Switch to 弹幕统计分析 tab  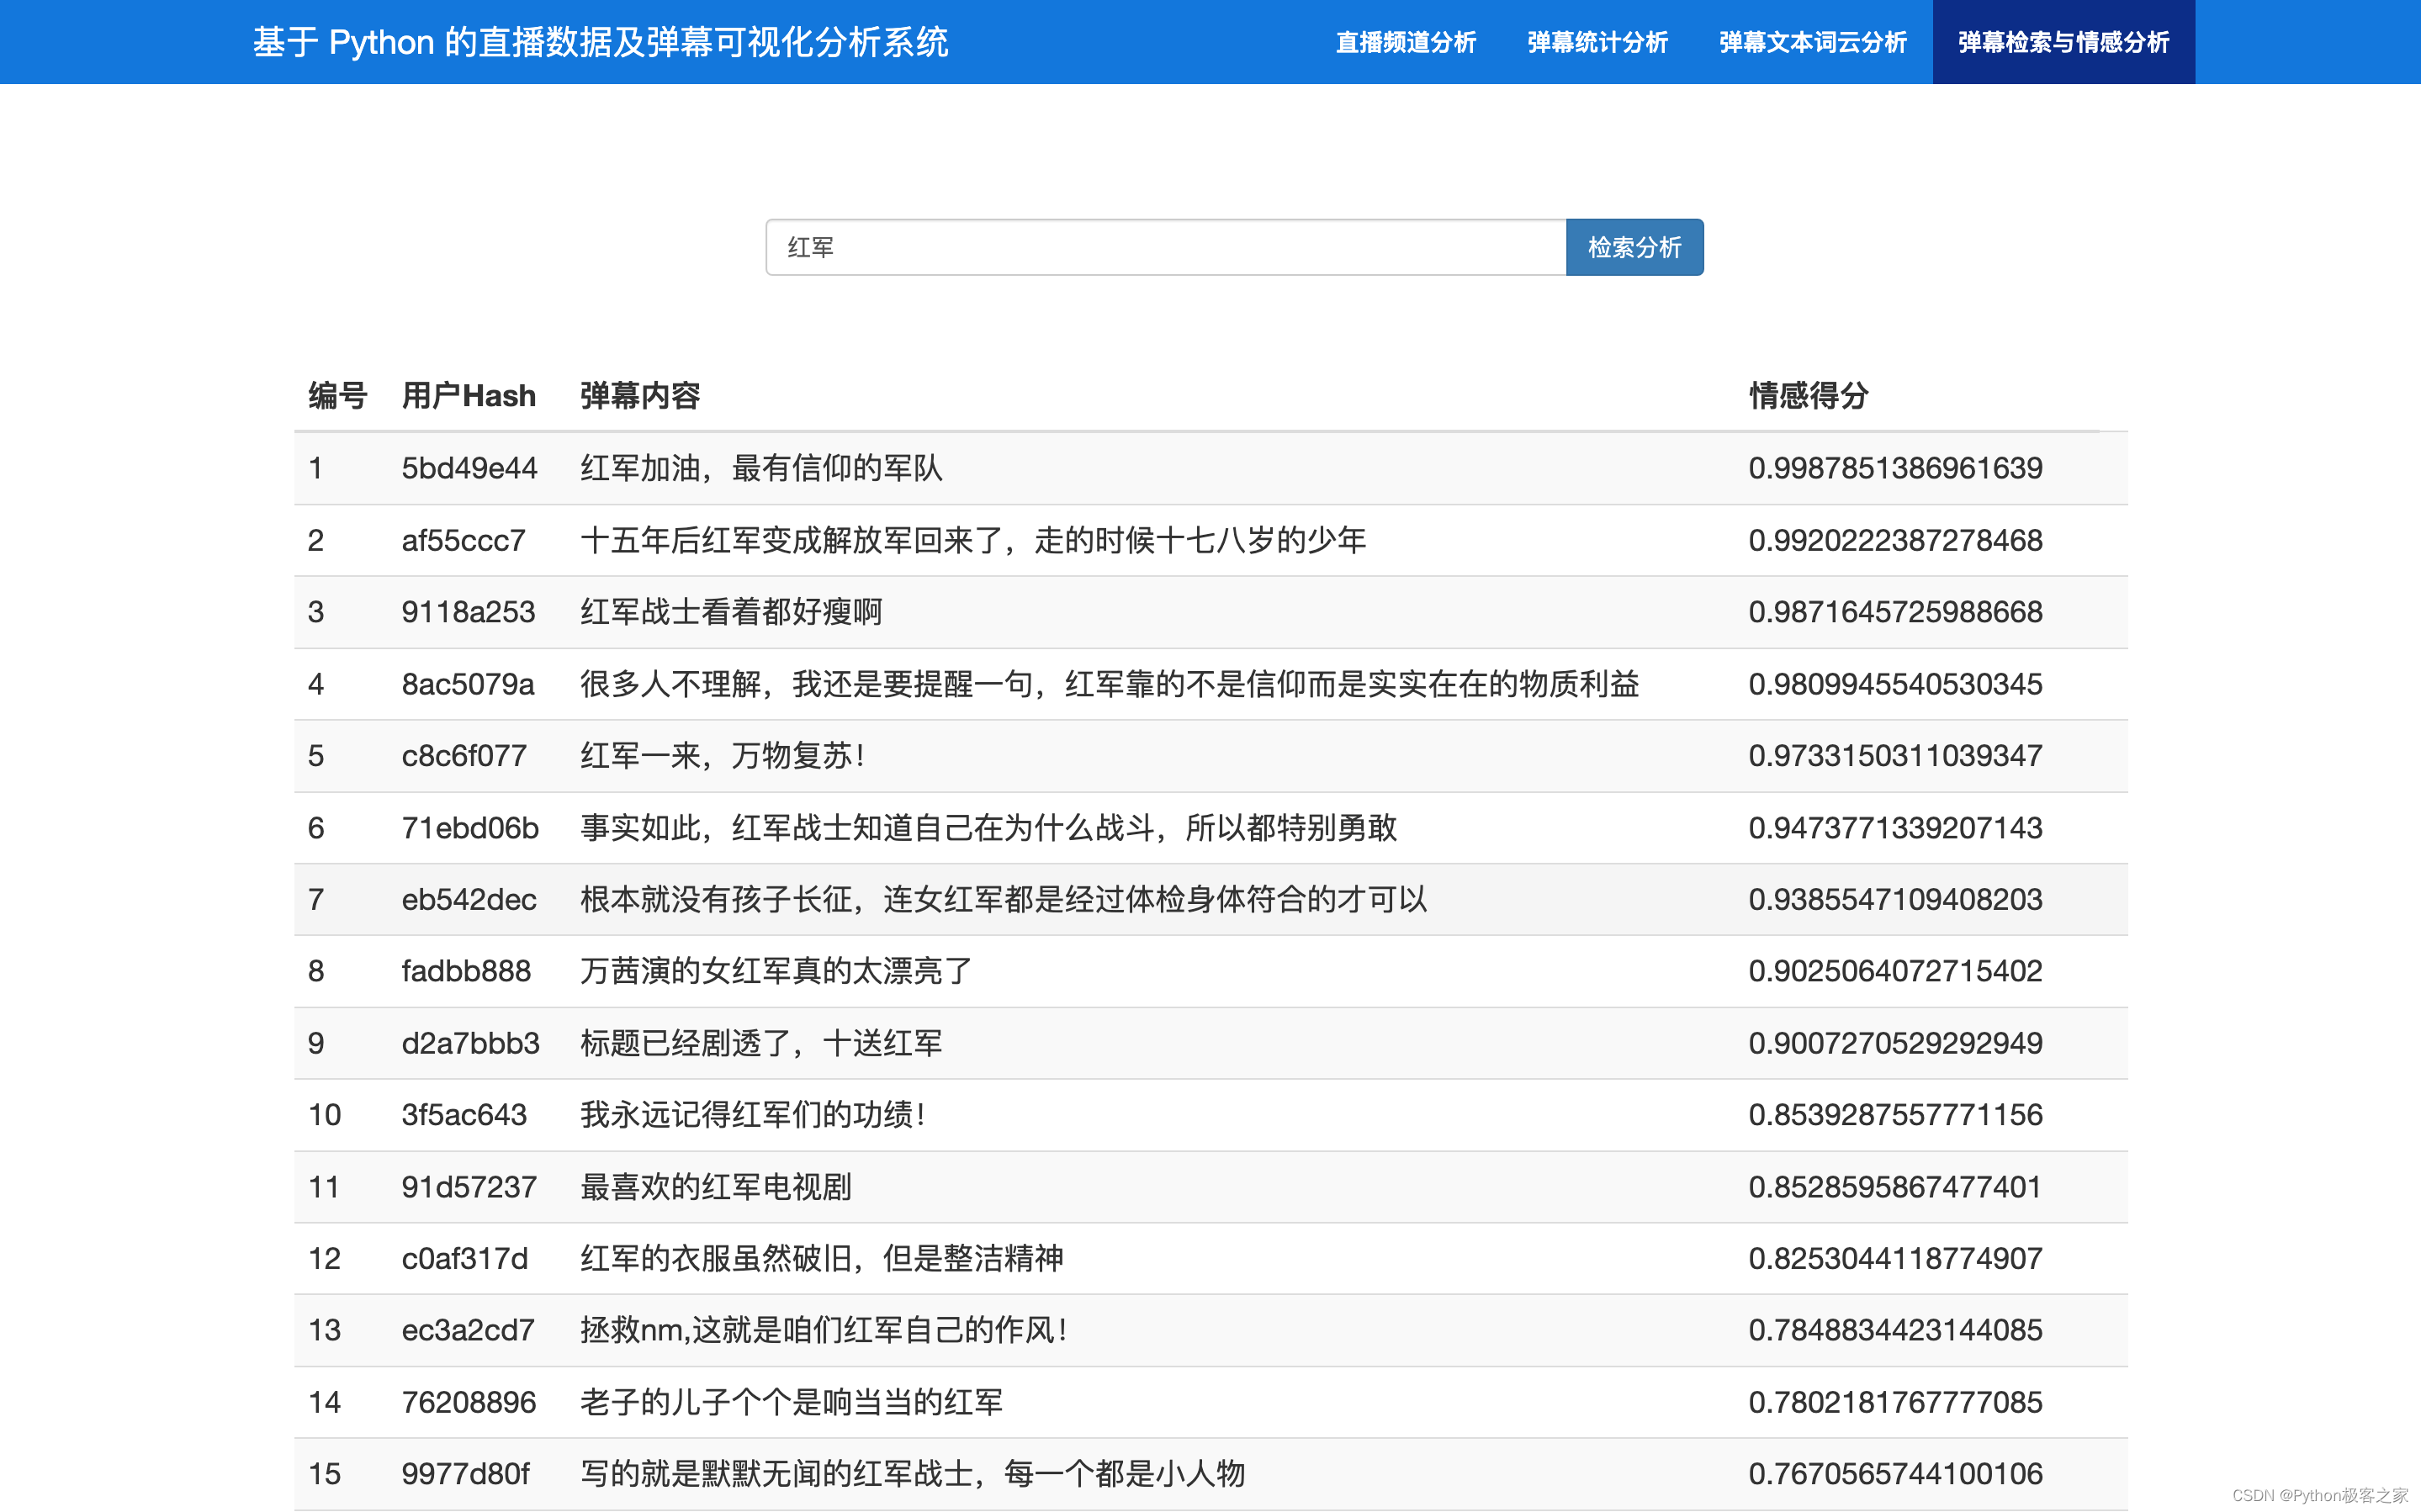point(1597,42)
